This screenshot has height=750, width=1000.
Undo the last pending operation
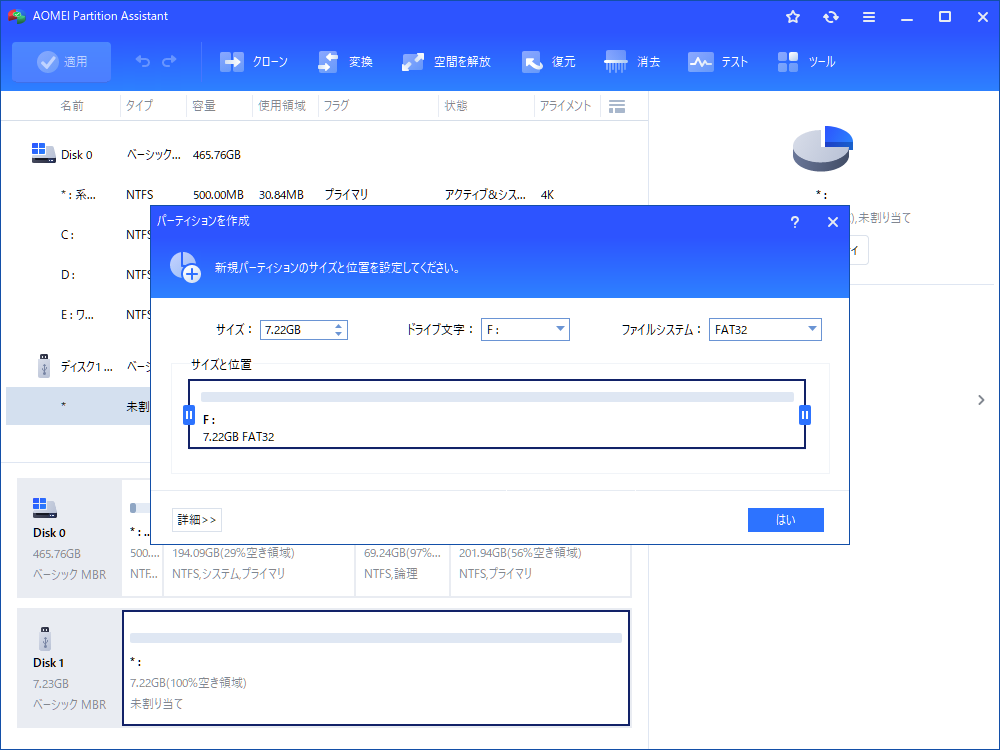click(143, 61)
